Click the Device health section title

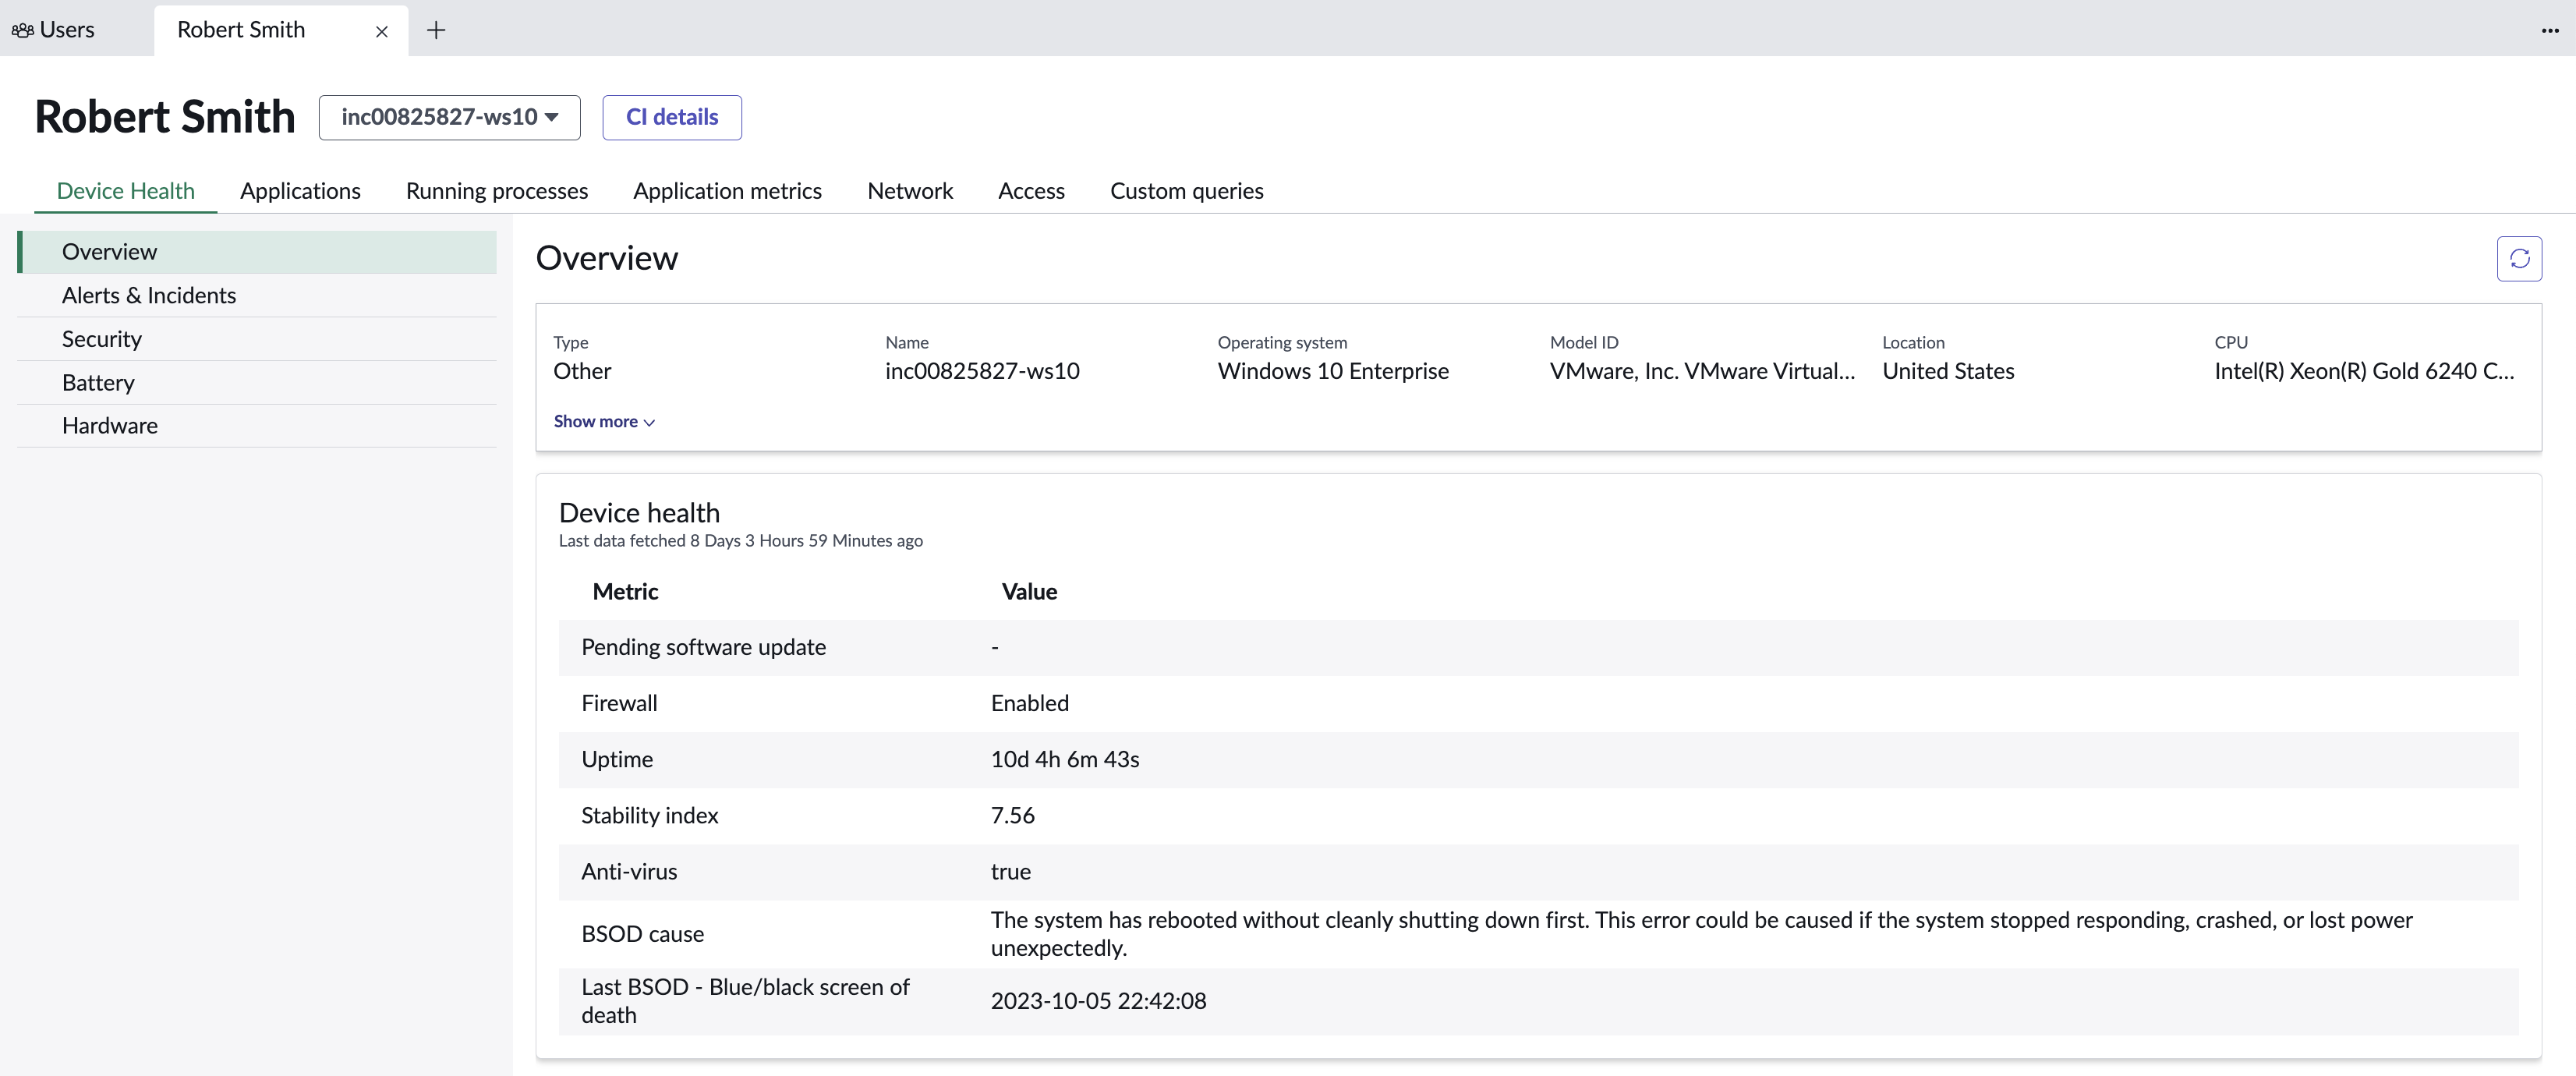tap(639, 513)
